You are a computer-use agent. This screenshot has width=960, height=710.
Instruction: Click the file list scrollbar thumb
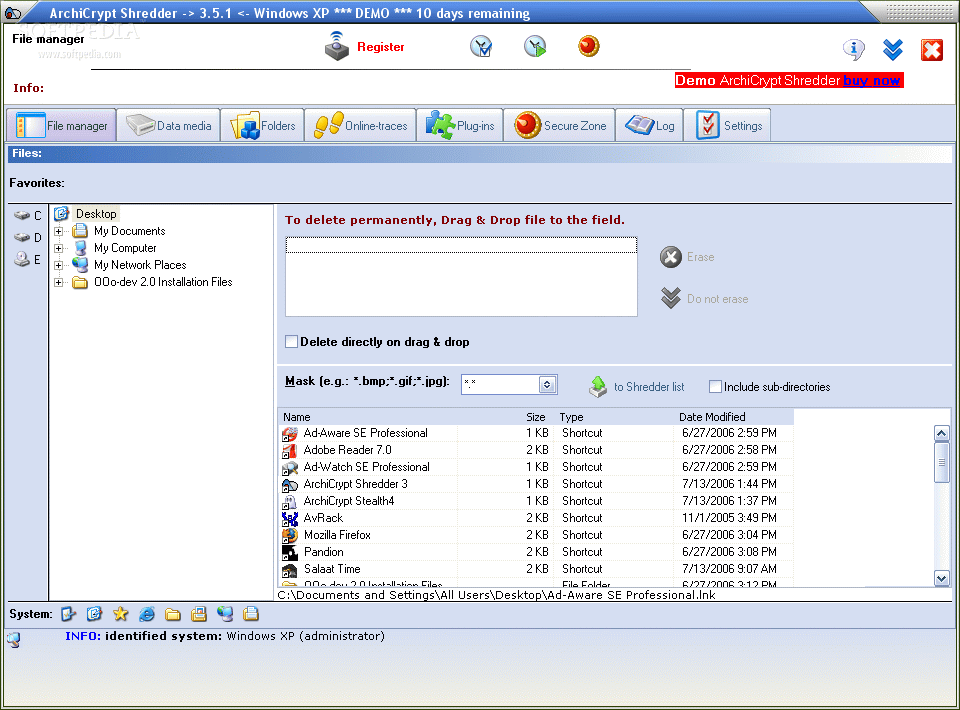942,462
